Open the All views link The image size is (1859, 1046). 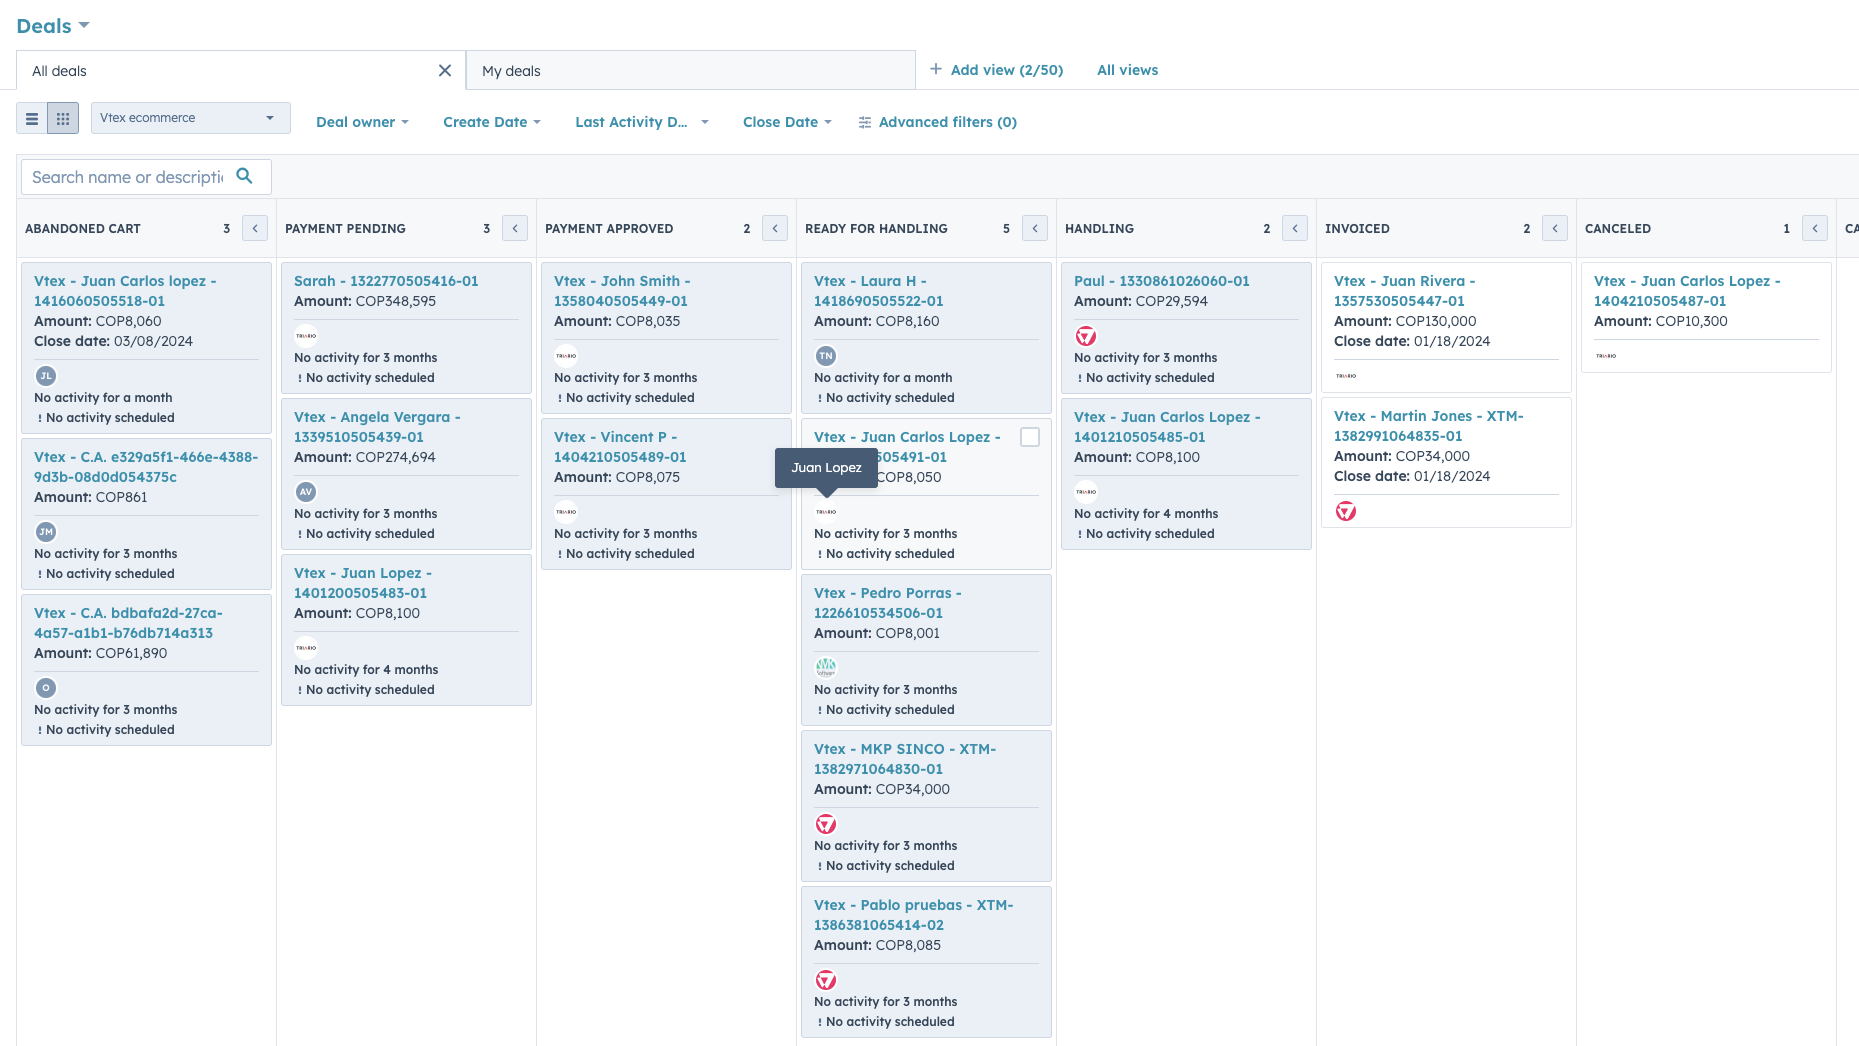(1127, 69)
